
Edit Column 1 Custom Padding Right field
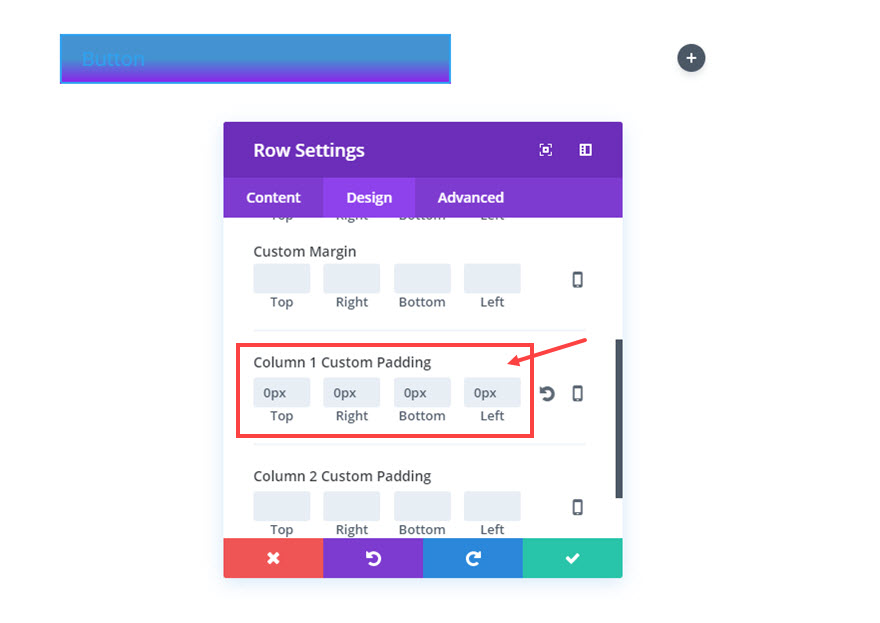pyautogui.click(x=352, y=393)
